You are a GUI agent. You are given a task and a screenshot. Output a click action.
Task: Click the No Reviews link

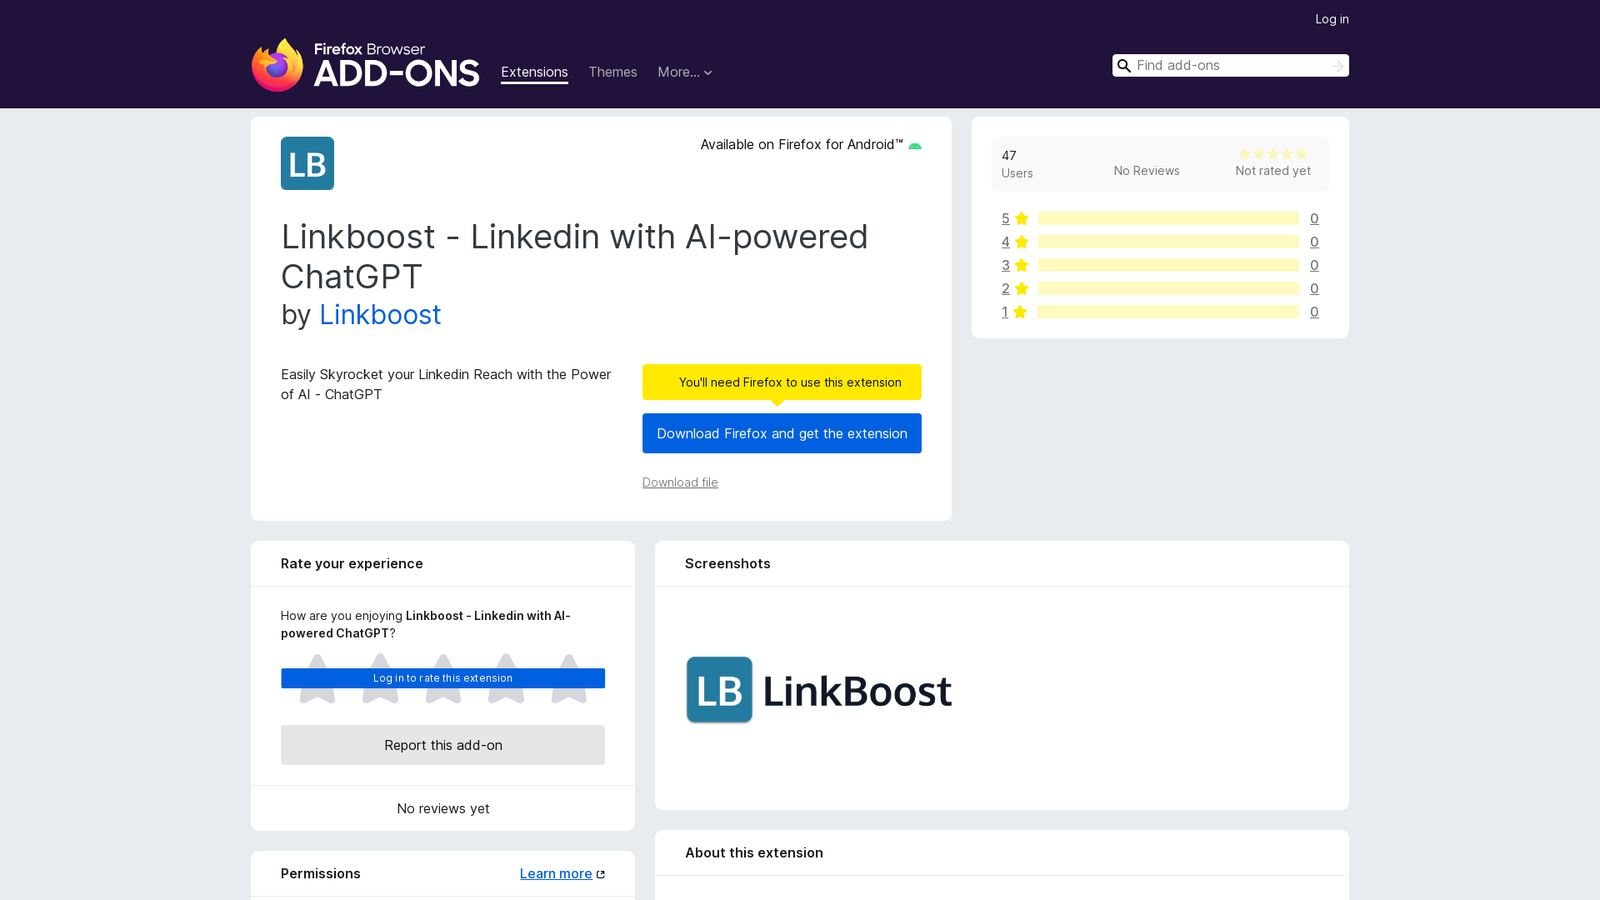point(1146,171)
